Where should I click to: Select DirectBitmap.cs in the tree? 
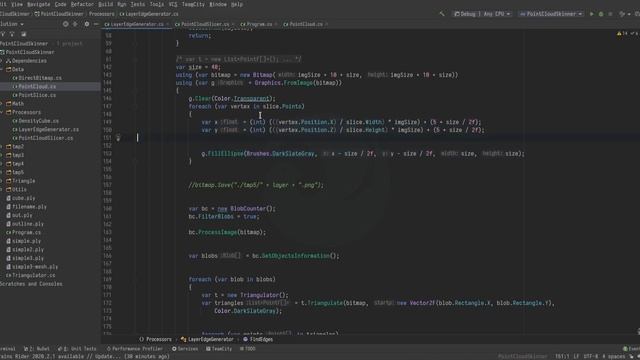[37, 78]
